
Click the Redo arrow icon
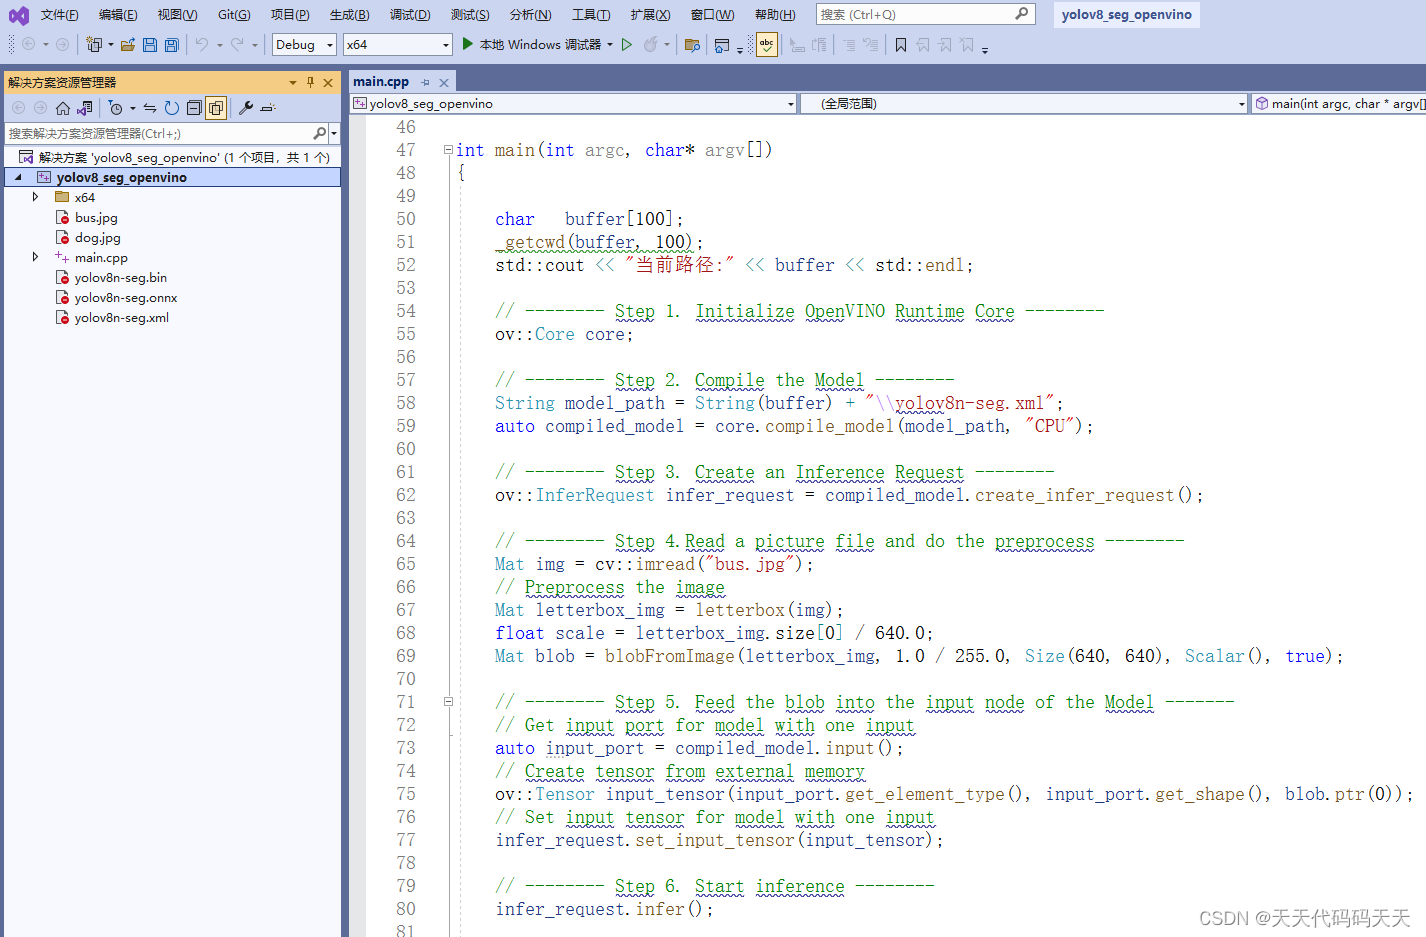click(x=237, y=44)
